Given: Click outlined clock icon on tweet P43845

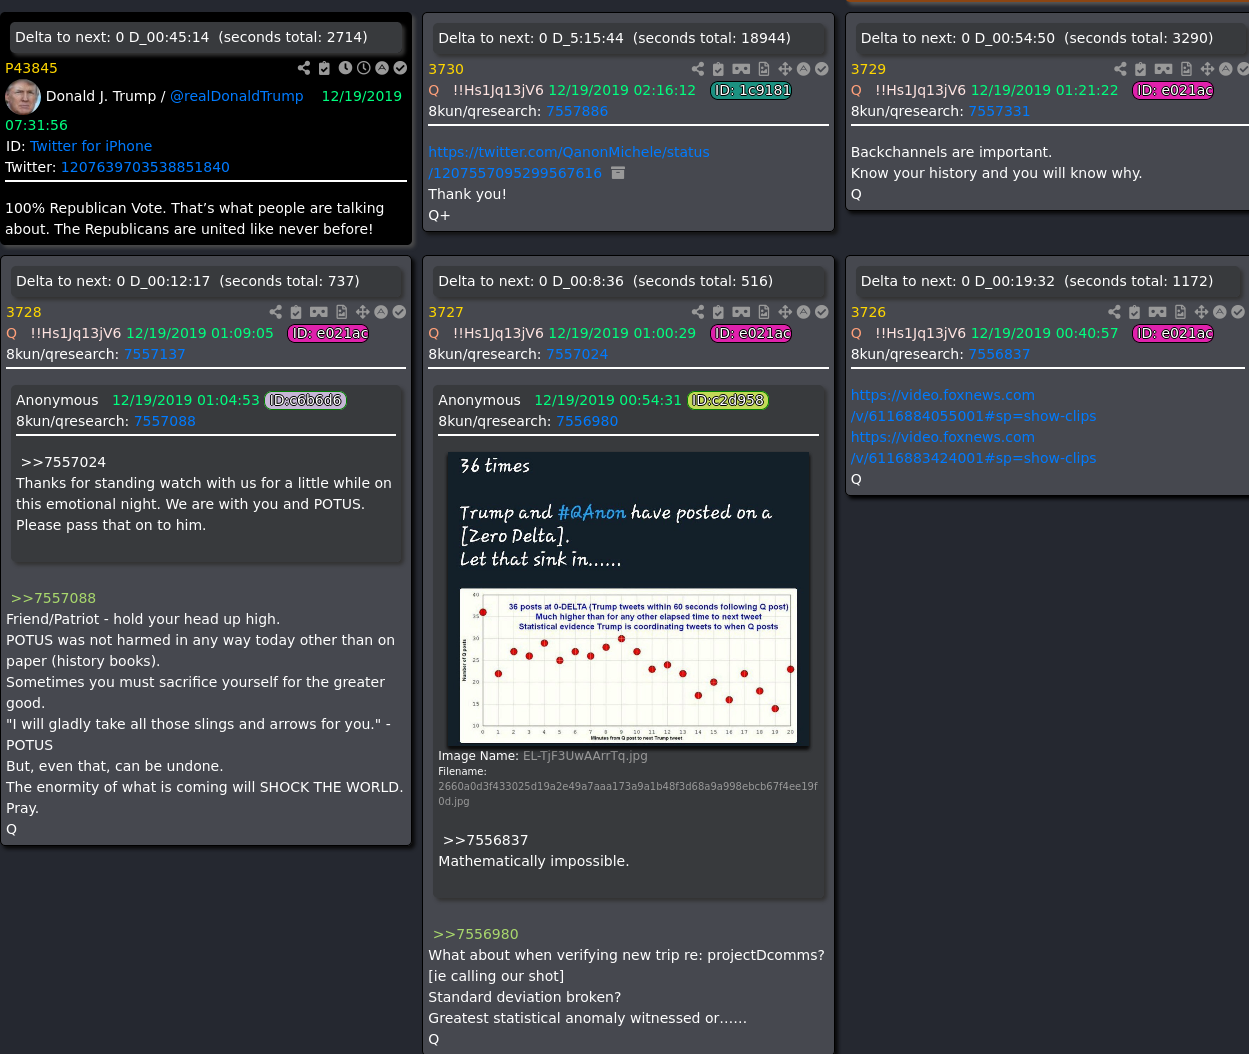Looking at the screenshot, I should coord(364,68).
